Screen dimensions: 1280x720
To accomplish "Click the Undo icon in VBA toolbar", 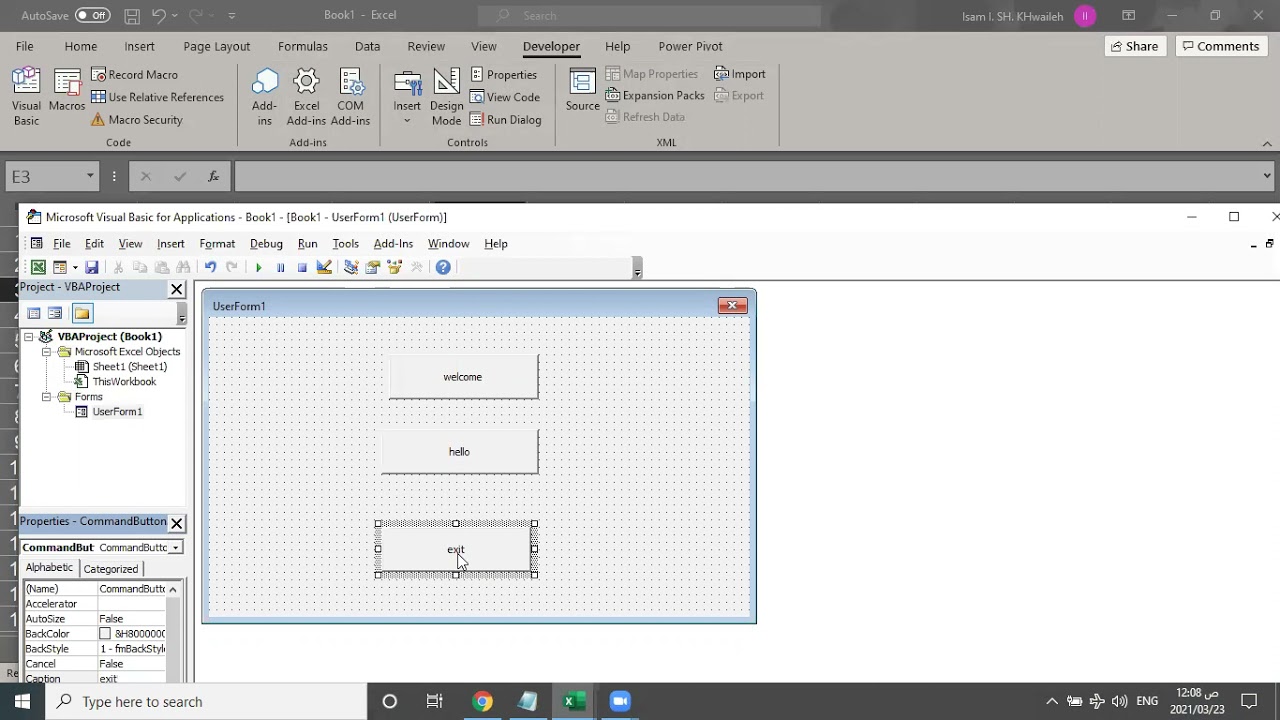I will click(210, 267).
